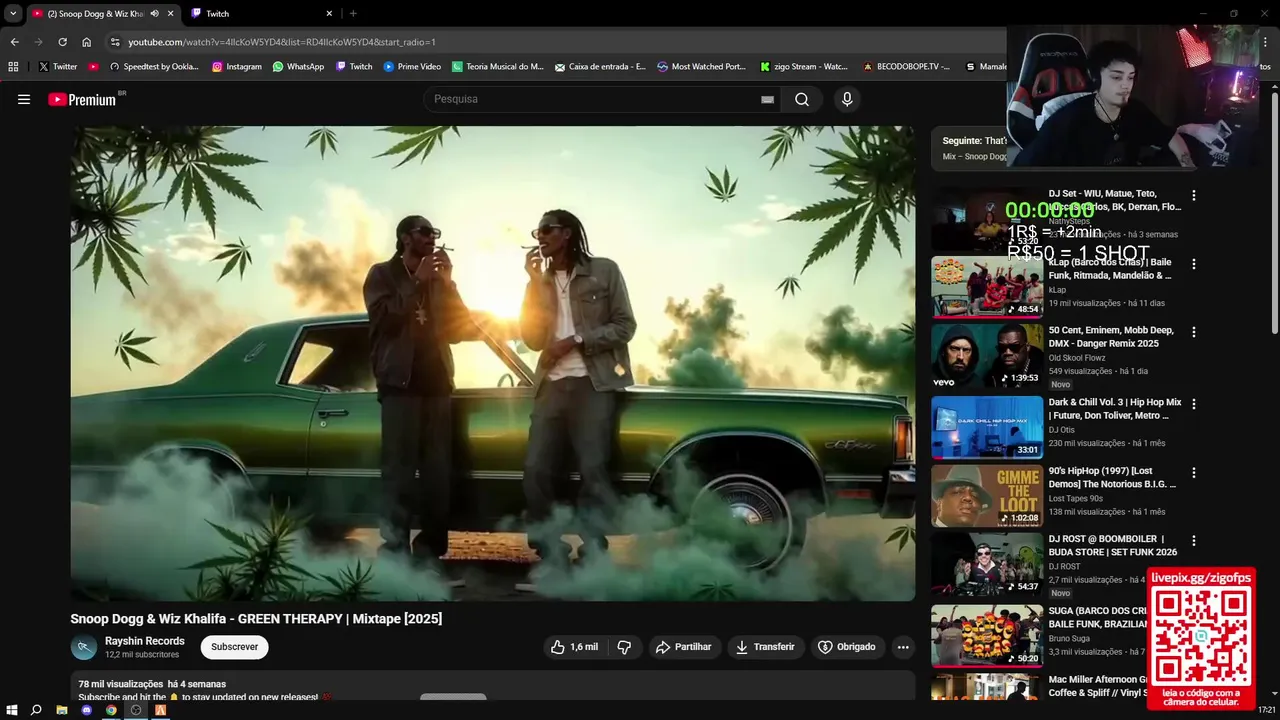This screenshot has width=1280, height=720.
Task: Open OBS Studio from taskbar
Action: click(136, 710)
